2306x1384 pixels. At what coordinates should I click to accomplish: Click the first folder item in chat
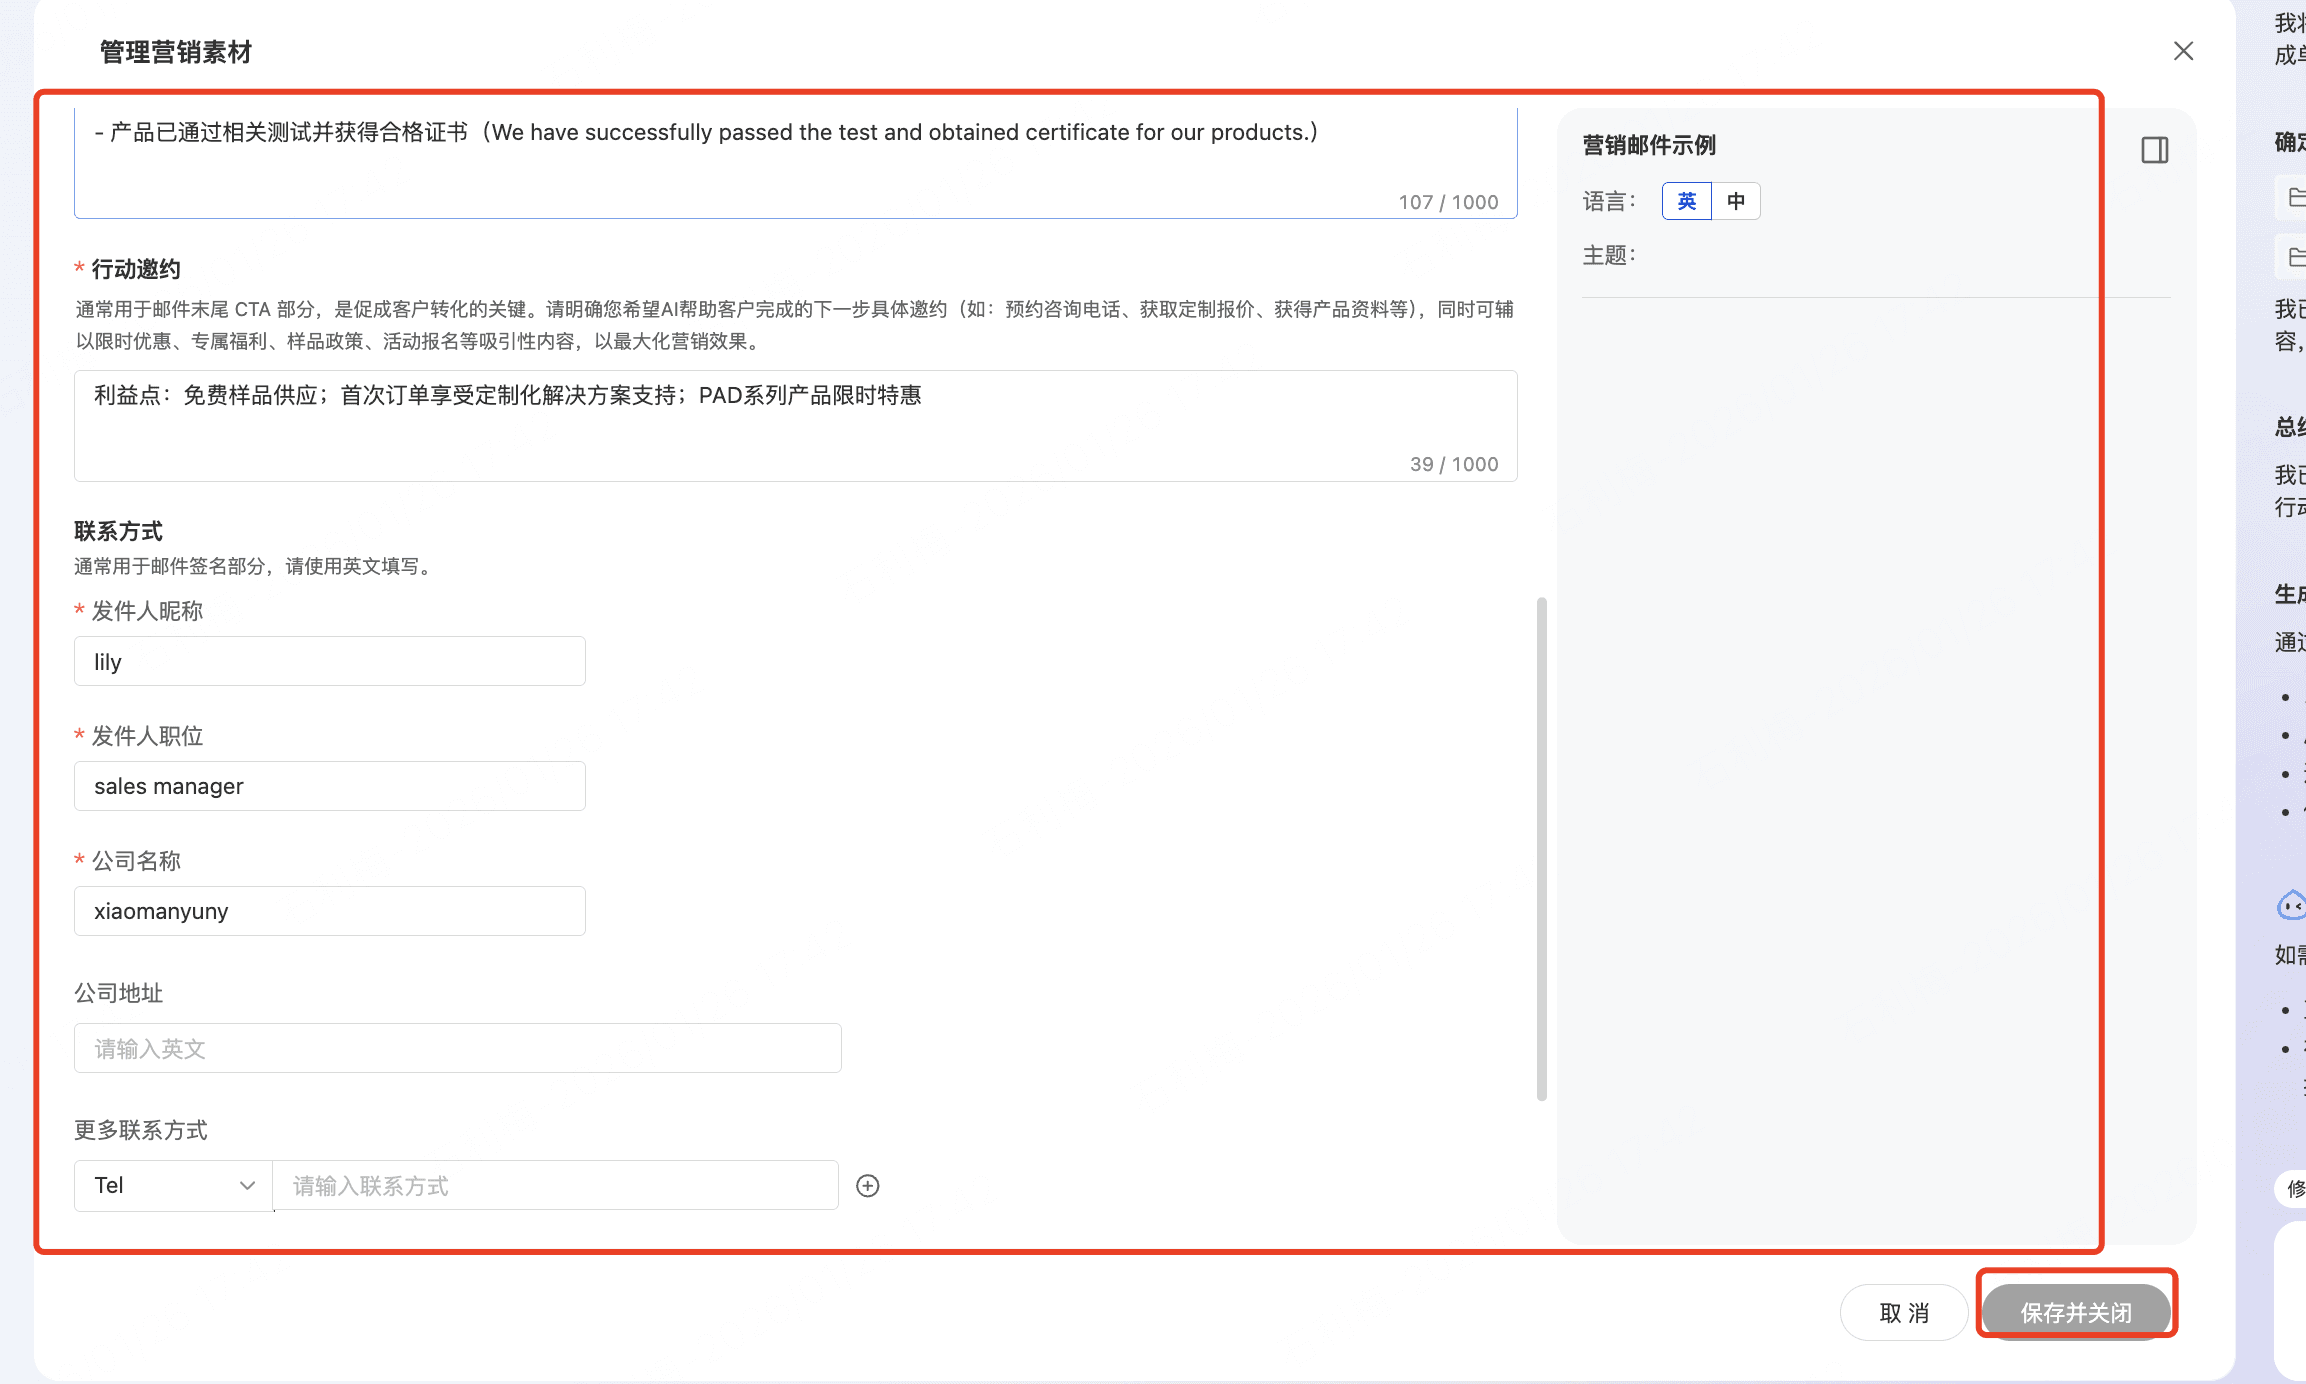[2294, 197]
